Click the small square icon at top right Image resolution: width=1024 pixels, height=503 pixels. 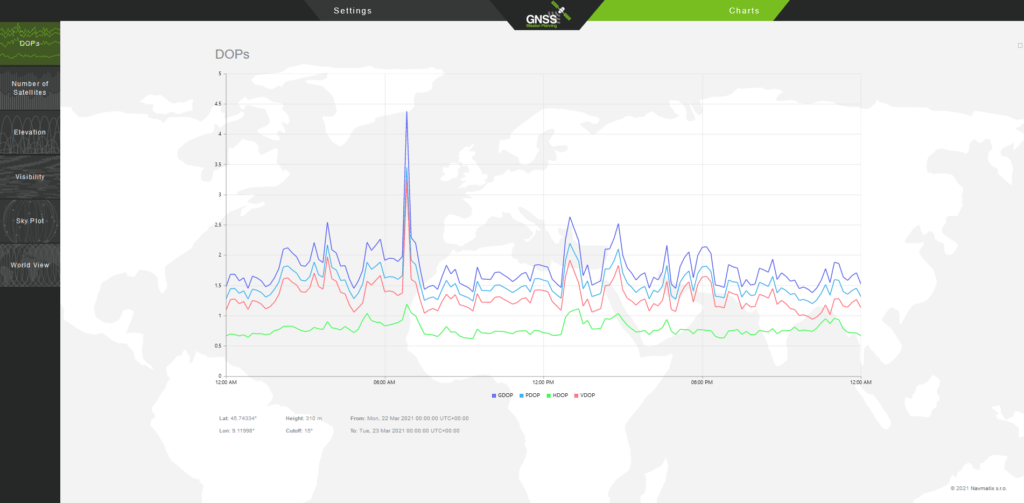tap(1019, 45)
